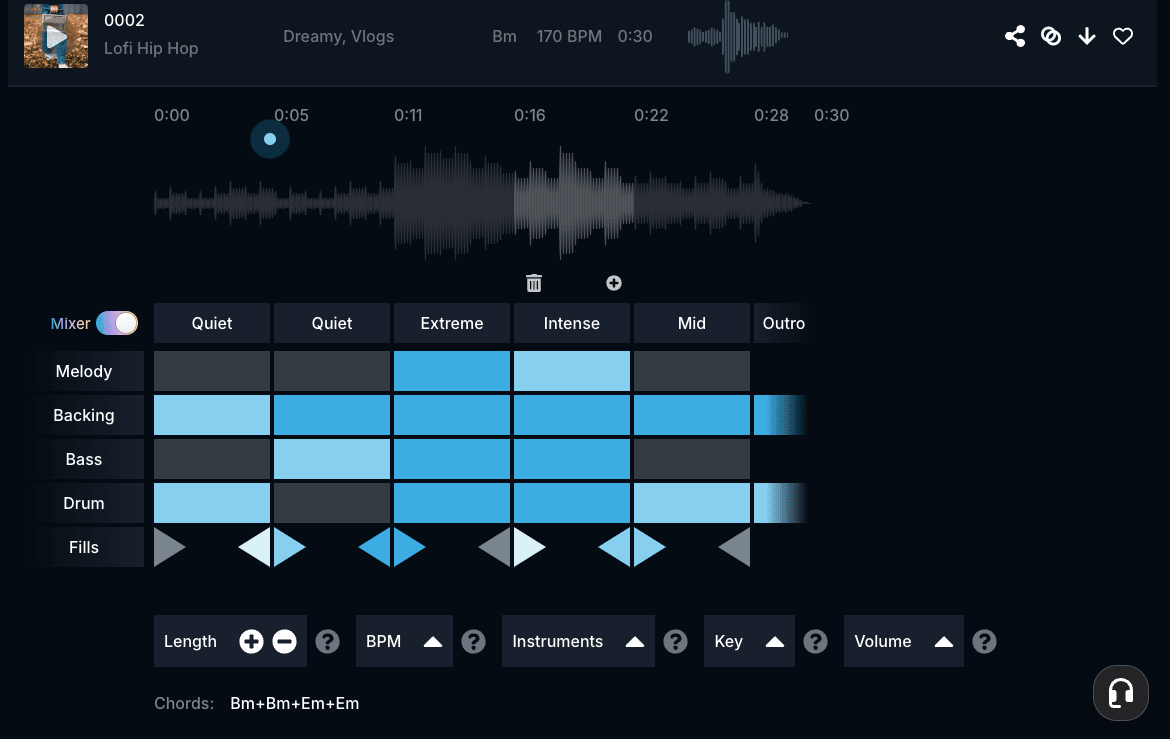Delete the section with the trash icon
The height and width of the screenshot is (739, 1170).
[x=534, y=283]
